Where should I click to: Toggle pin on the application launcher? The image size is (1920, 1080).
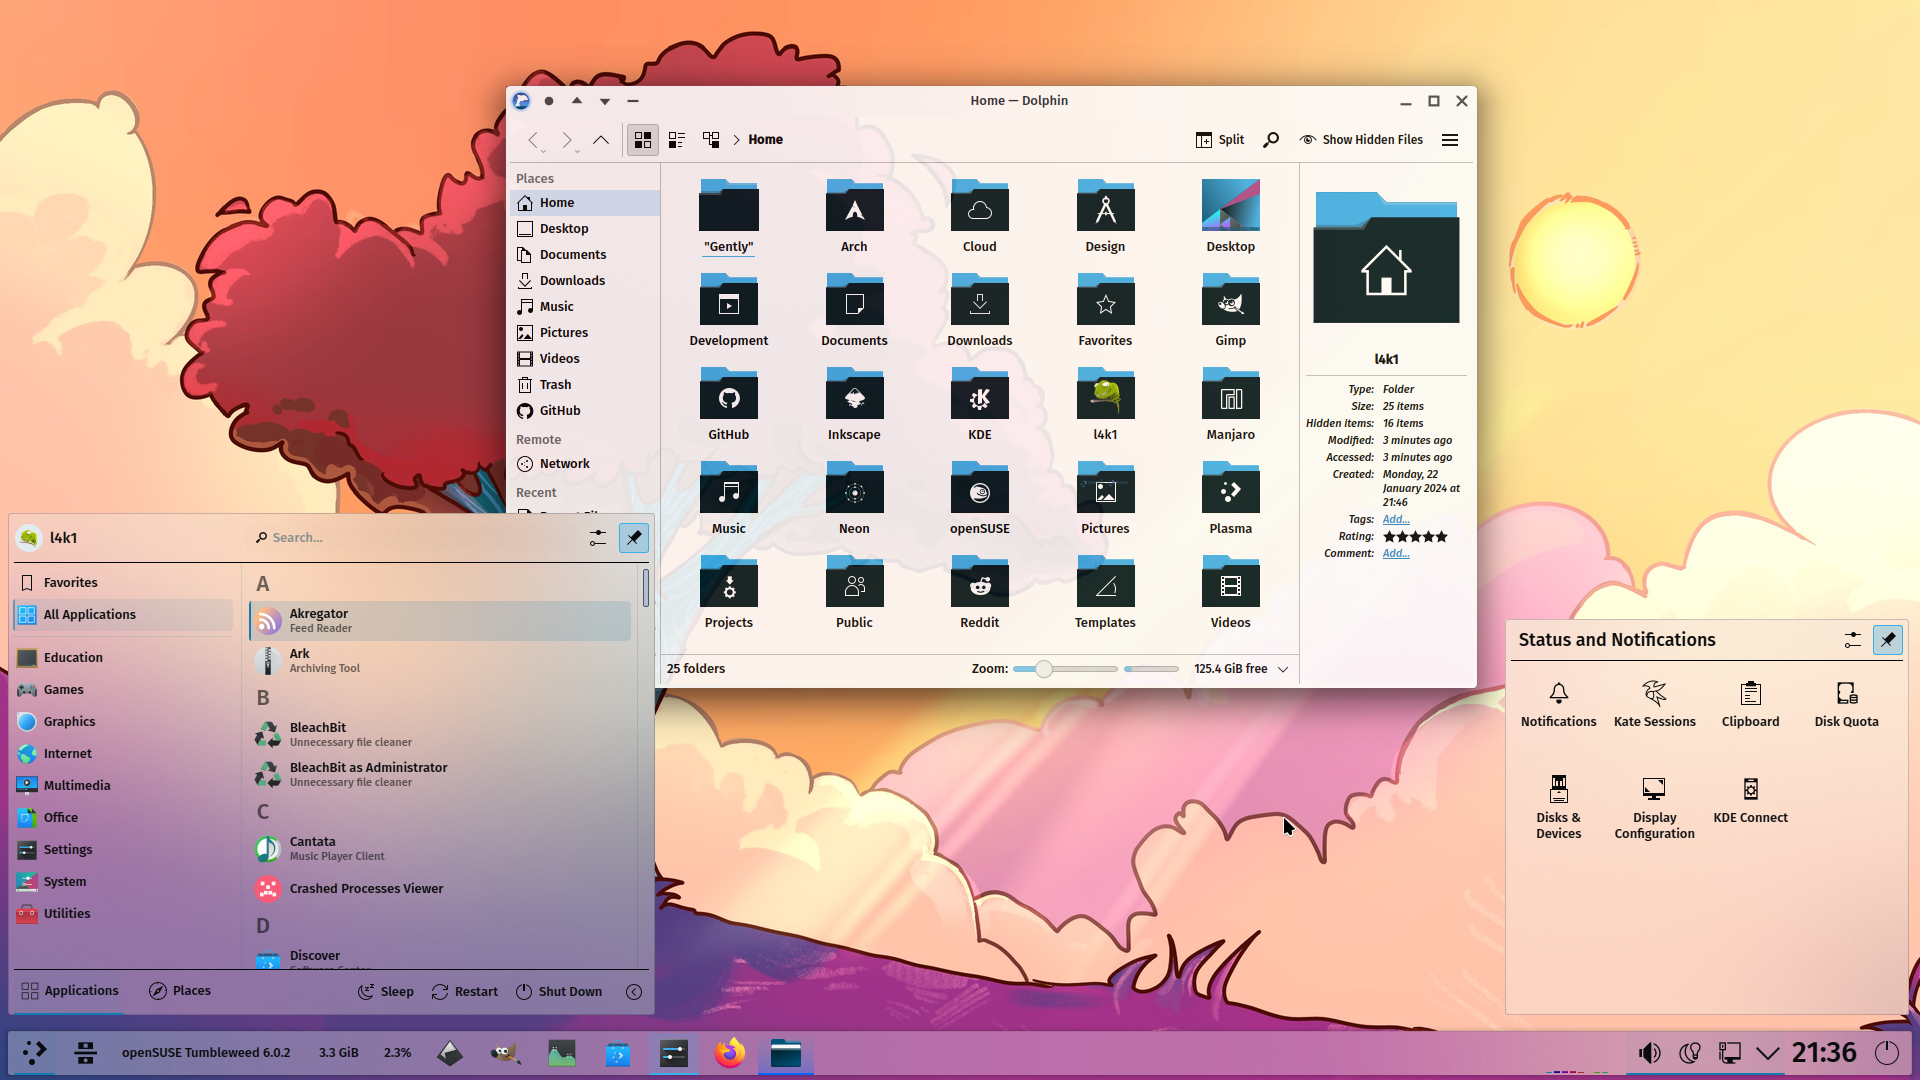click(634, 538)
